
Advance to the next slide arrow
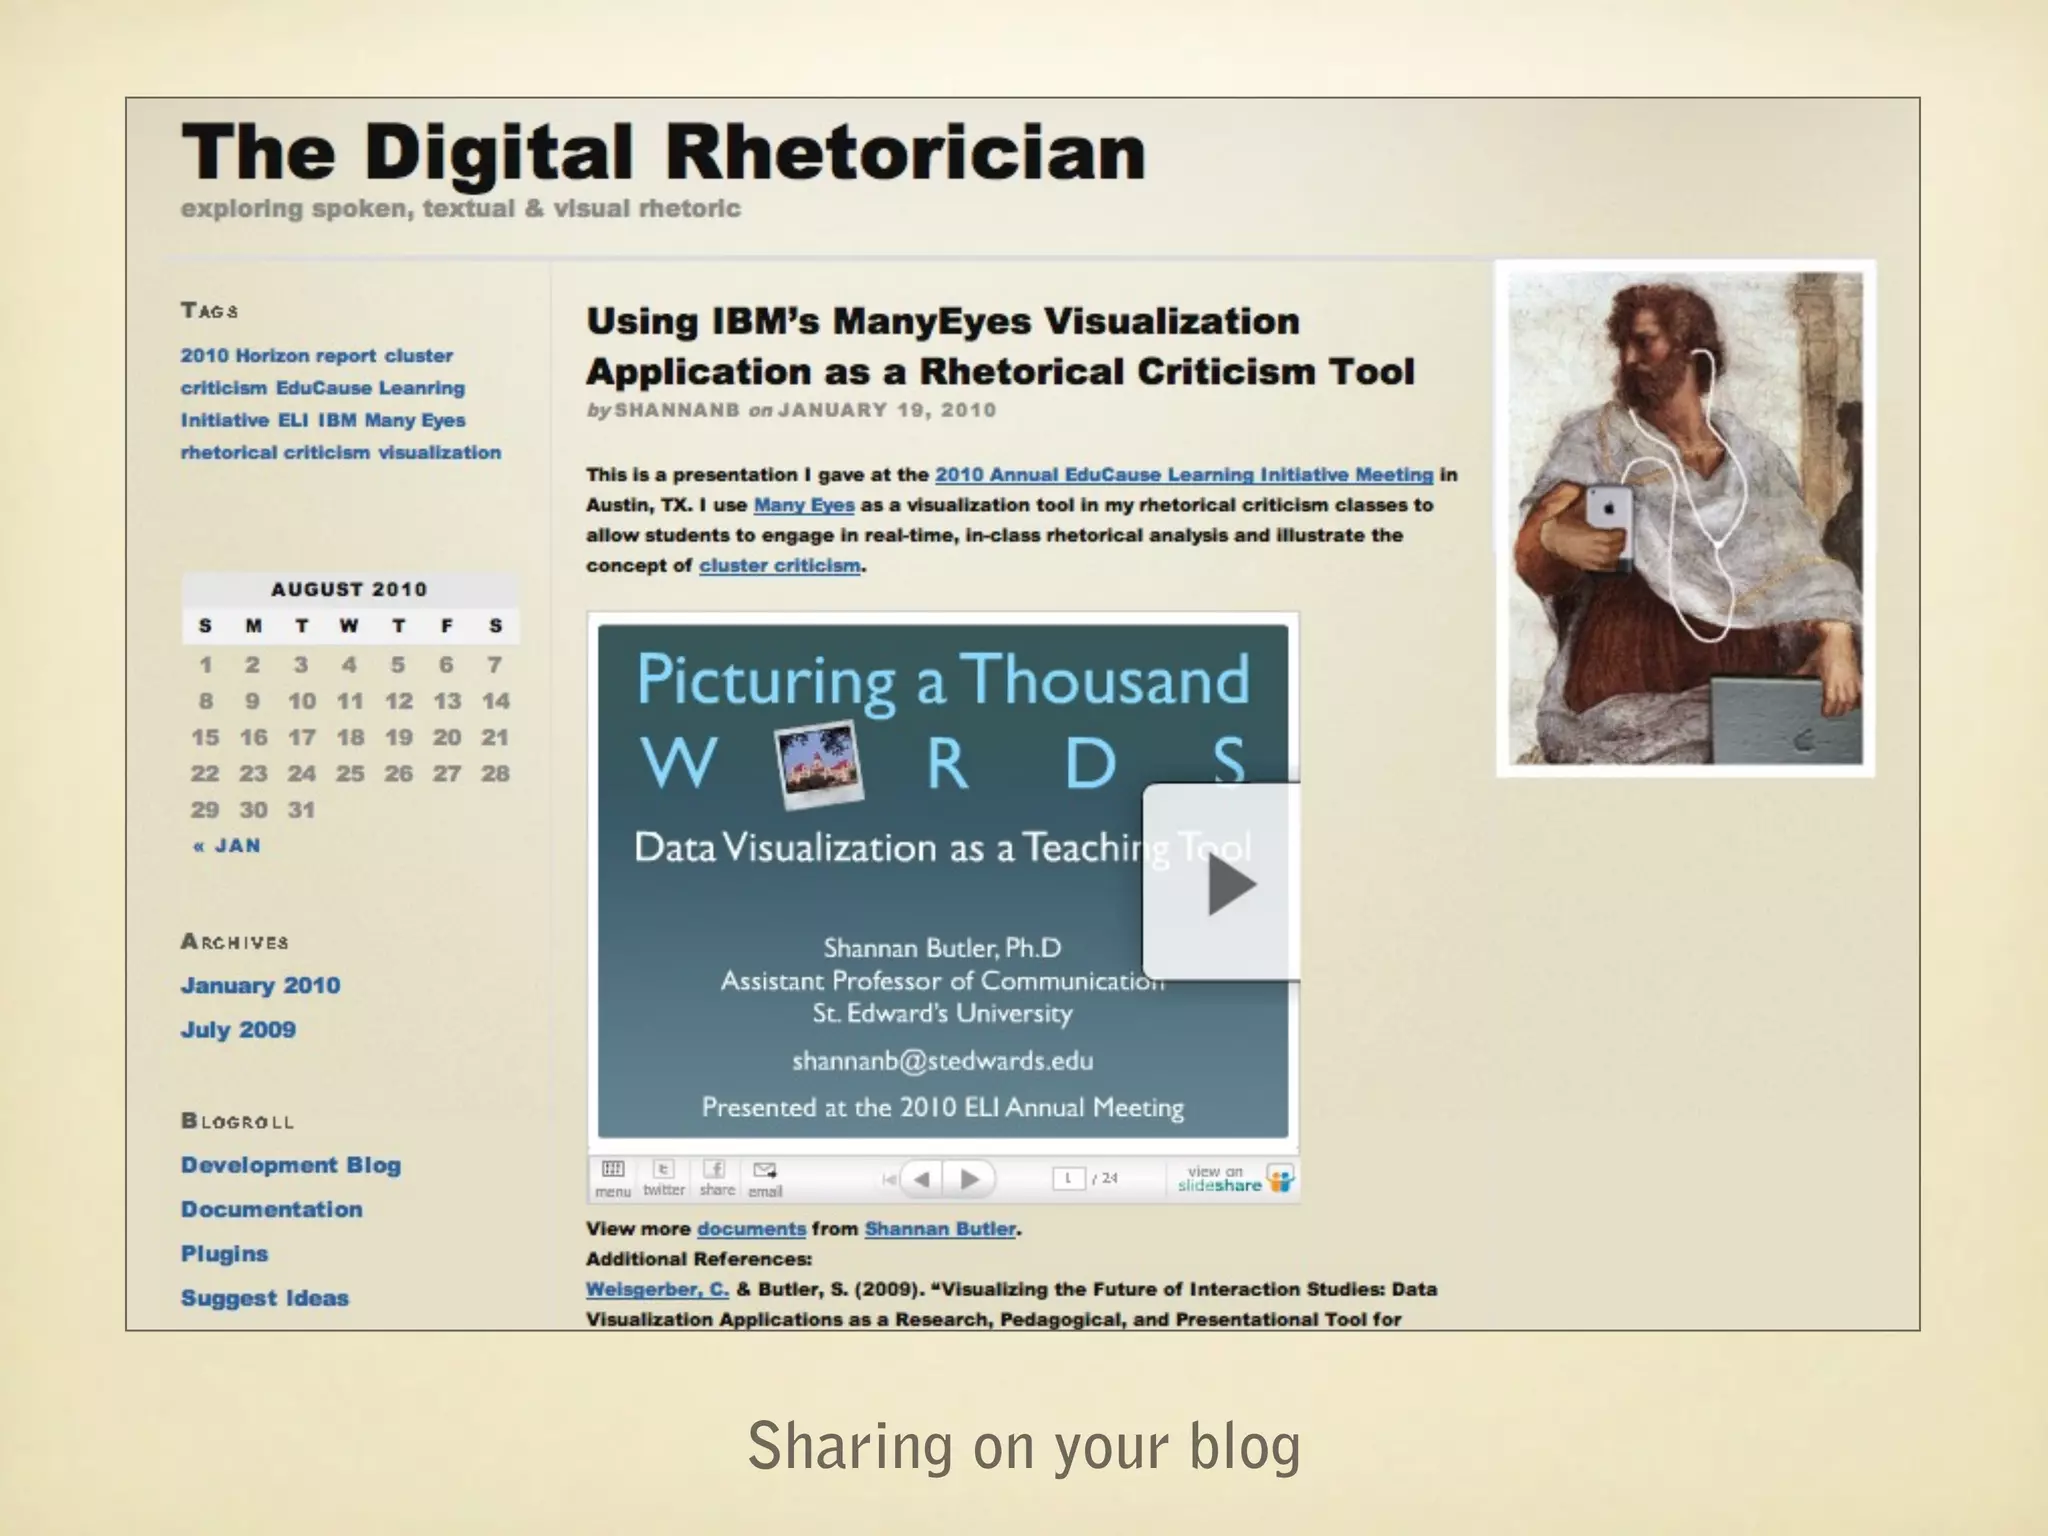coord(969,1179)
